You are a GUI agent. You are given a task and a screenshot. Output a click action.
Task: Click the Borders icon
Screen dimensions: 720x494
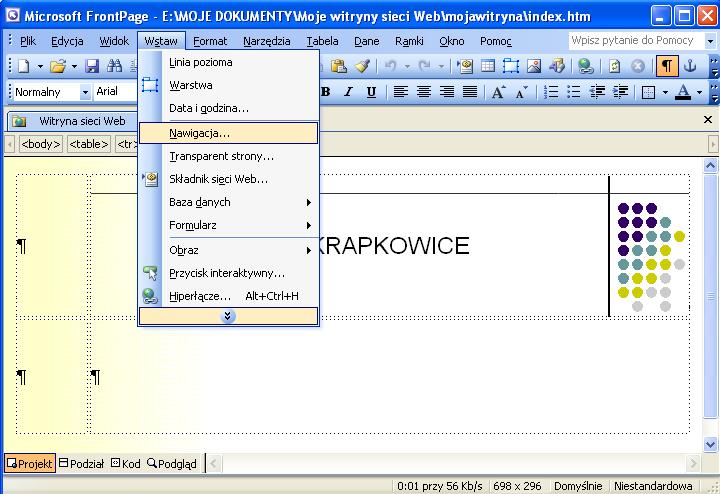tap(648, 92)
